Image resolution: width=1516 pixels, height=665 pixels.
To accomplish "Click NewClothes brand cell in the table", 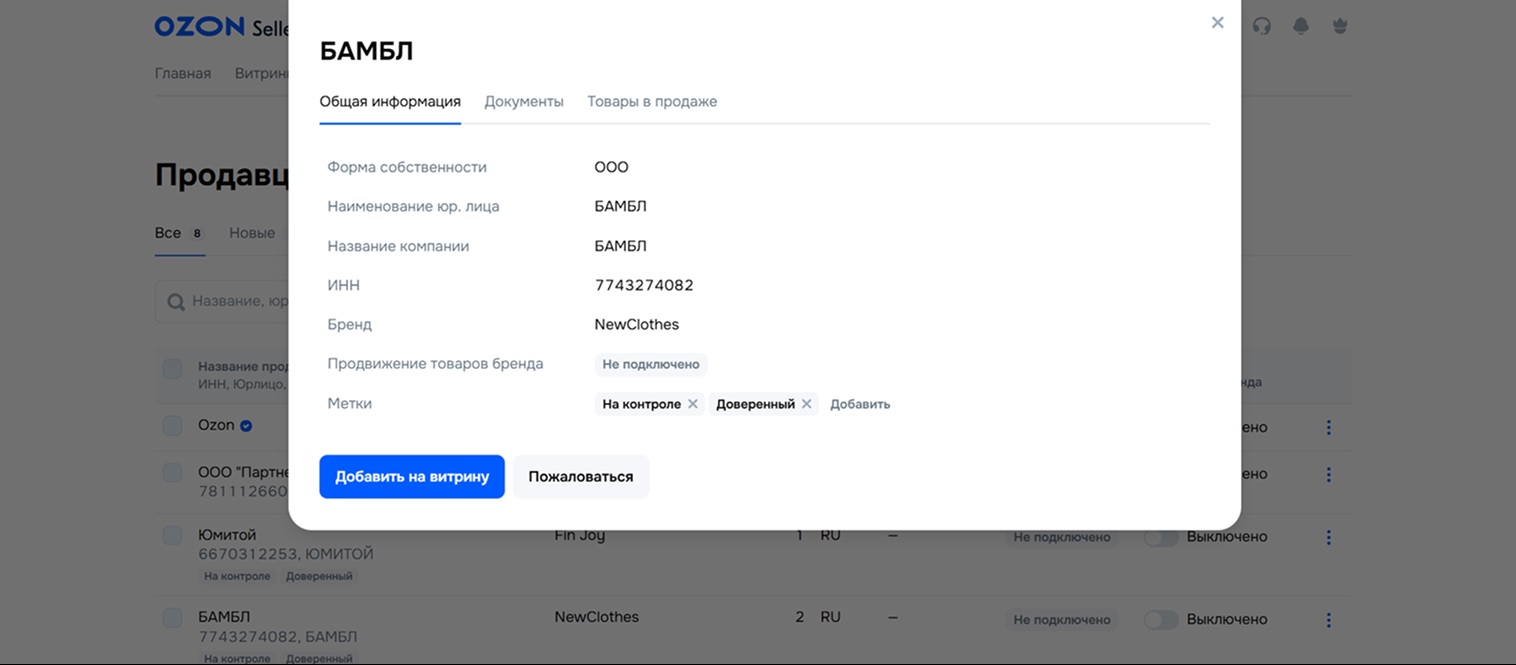I will pyautogui.click(x=597, y=617).
